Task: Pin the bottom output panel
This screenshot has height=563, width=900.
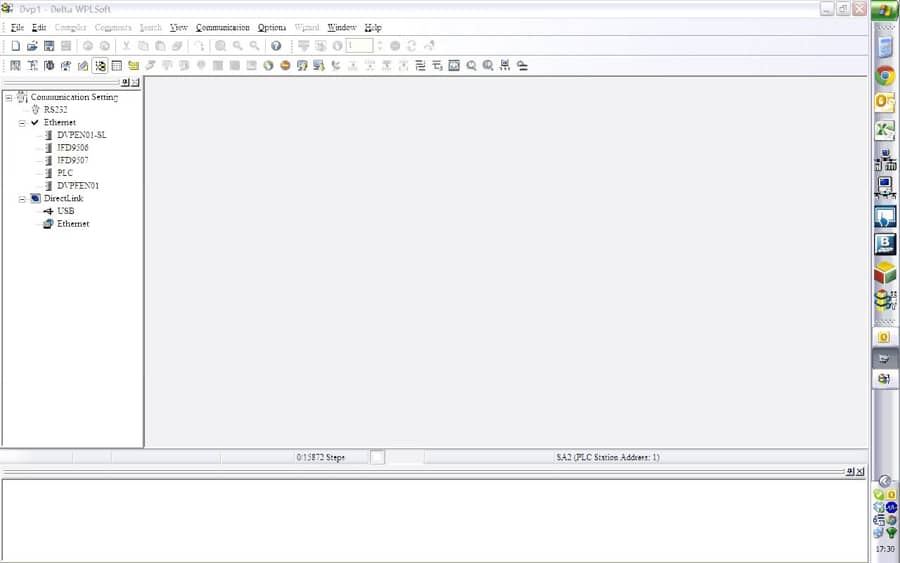Action: (x=850, y=472)
